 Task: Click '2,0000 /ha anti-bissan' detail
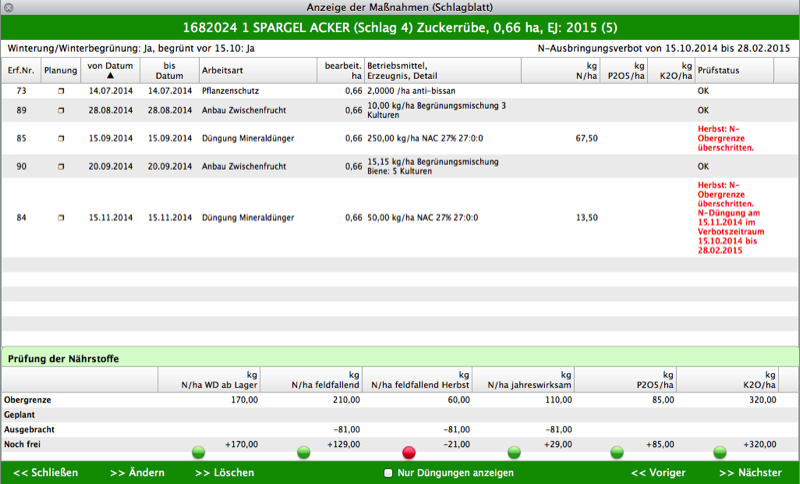[411, 91]
